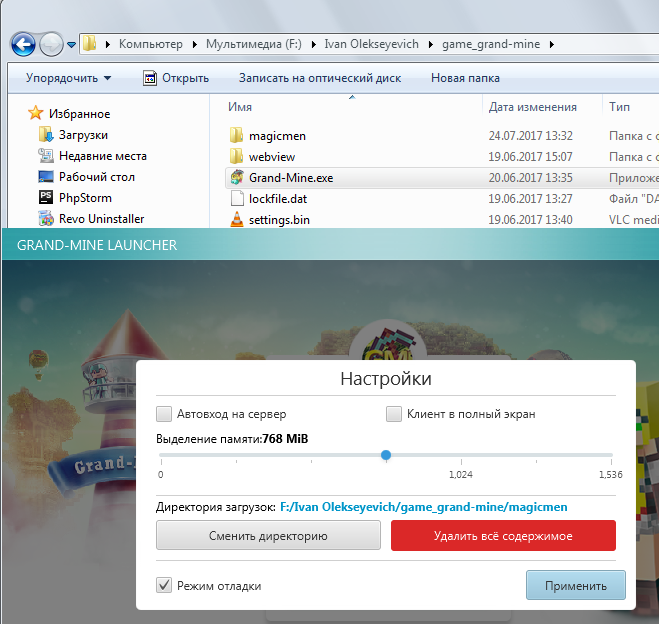659x624 pixels.
Task: Sort files by the Имя column header
Action: point(240,107)
